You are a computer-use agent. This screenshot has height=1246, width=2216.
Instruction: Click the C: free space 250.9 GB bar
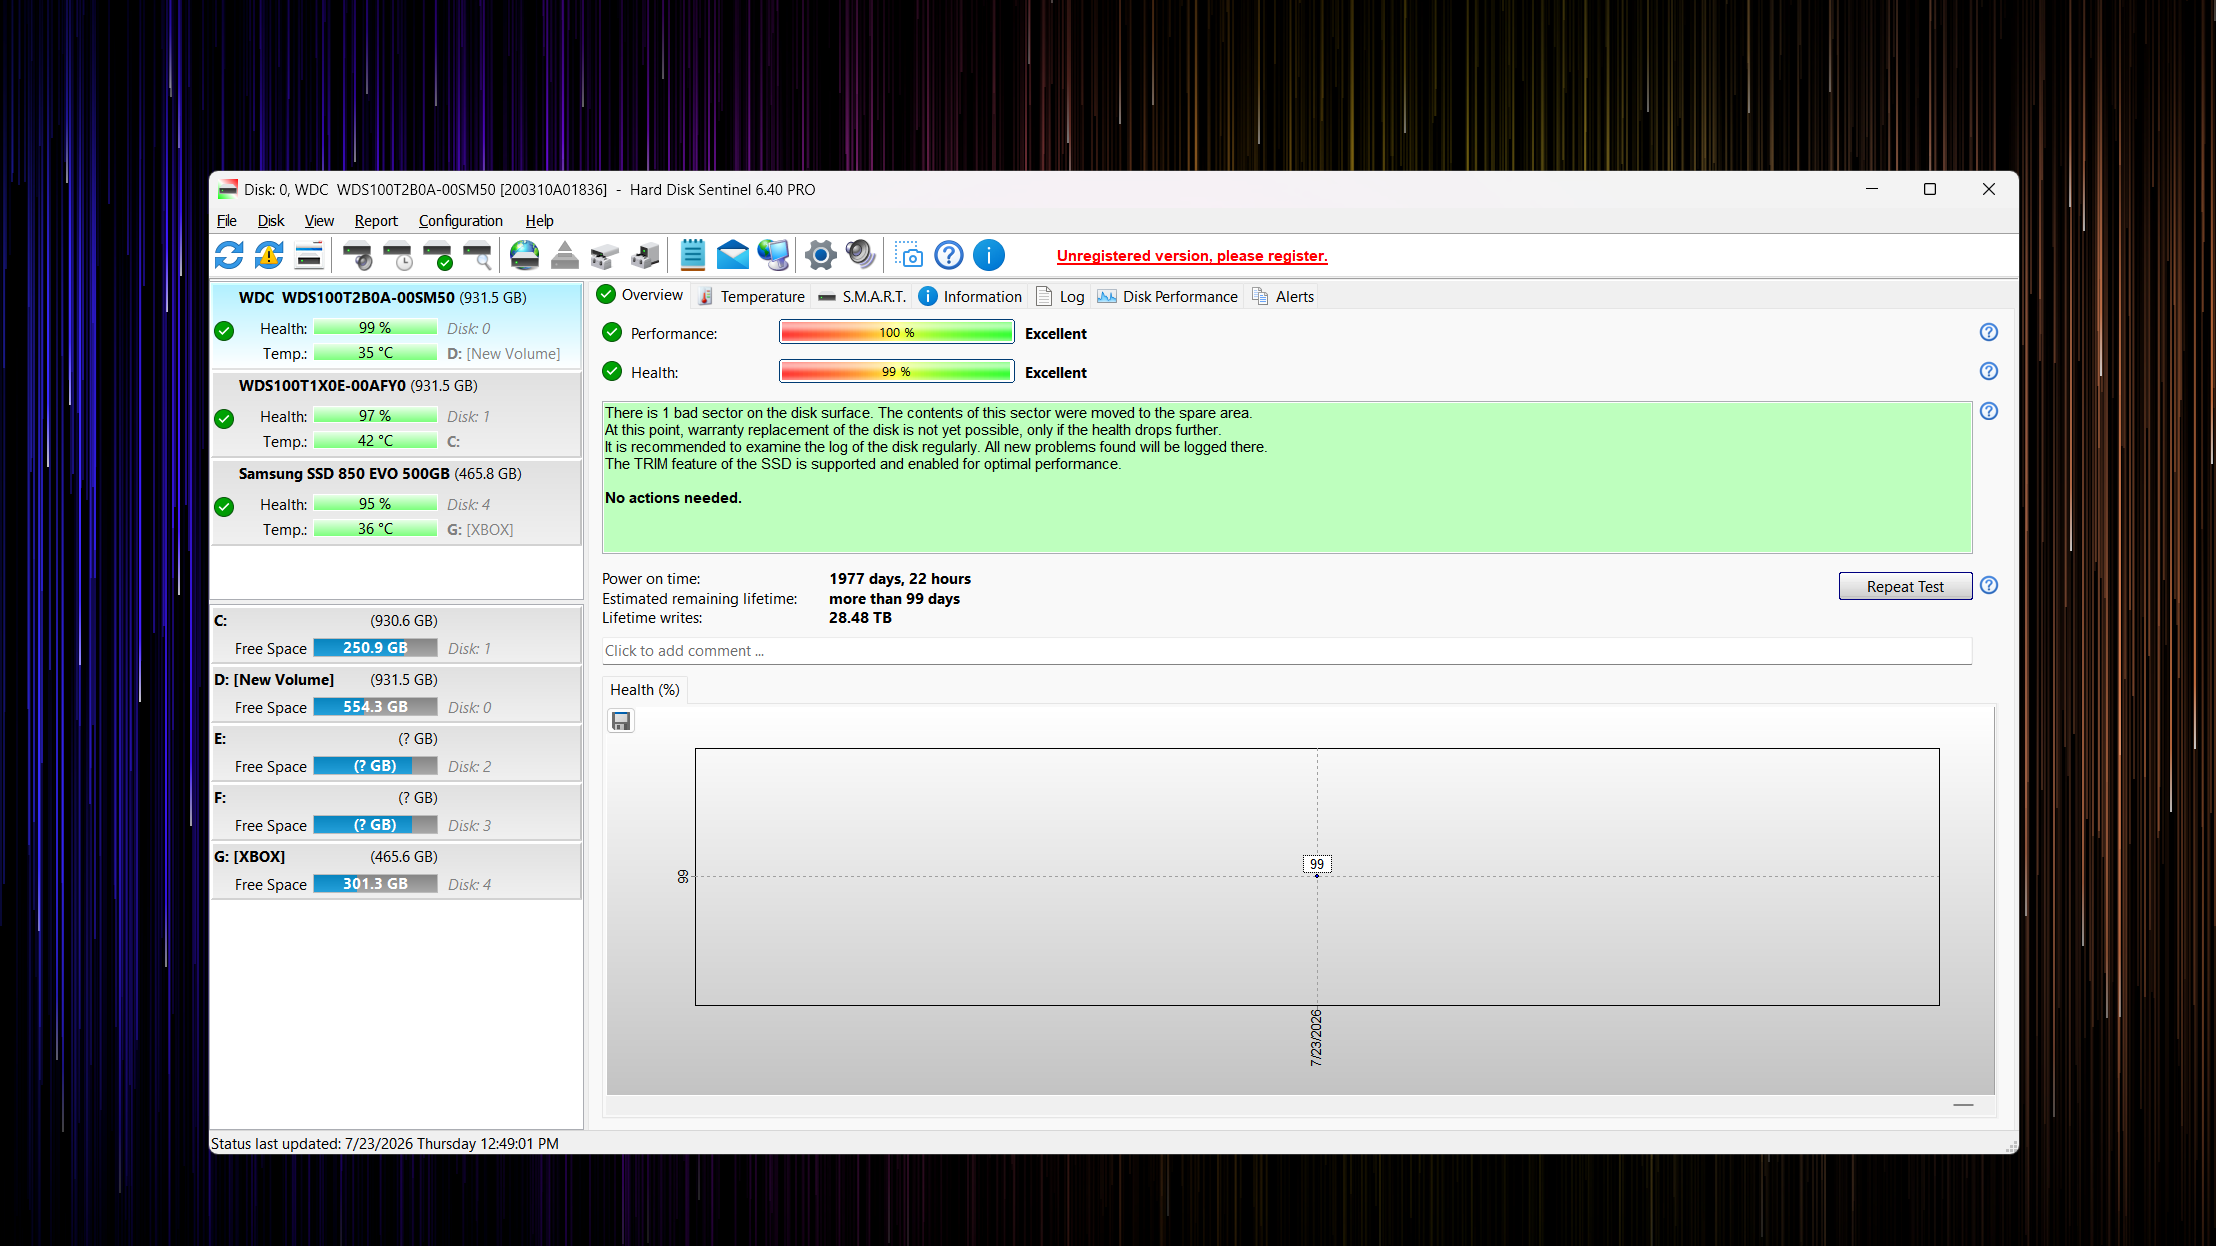(375, 648)
